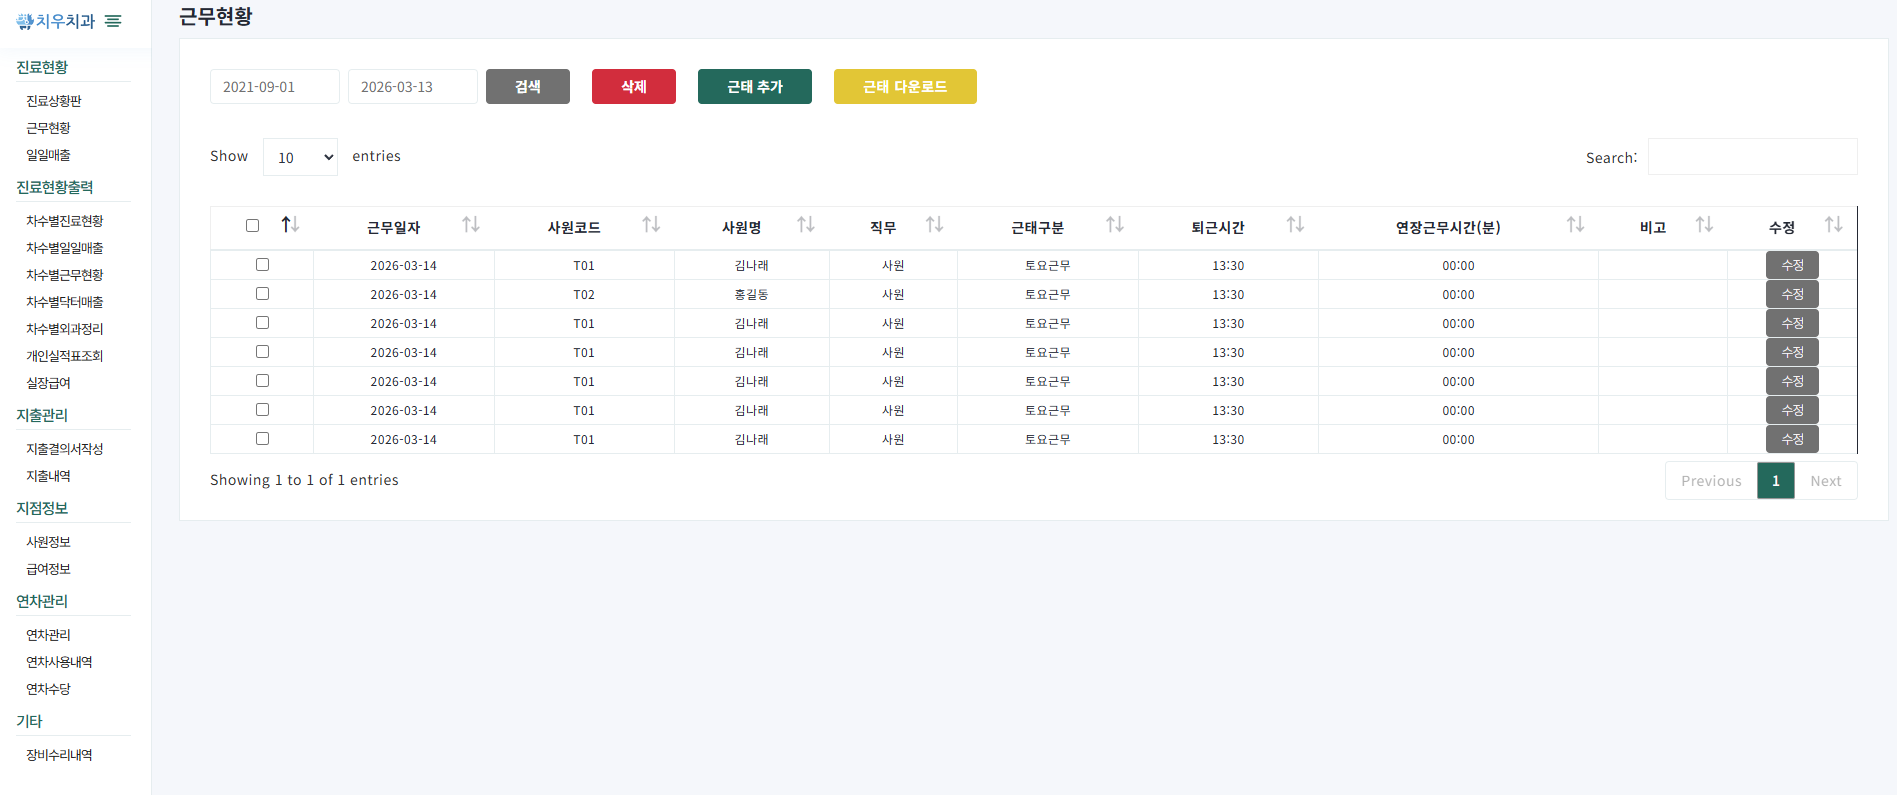
Task: Go to 일일매출 sidebar menu
Action: click(48, 155)
